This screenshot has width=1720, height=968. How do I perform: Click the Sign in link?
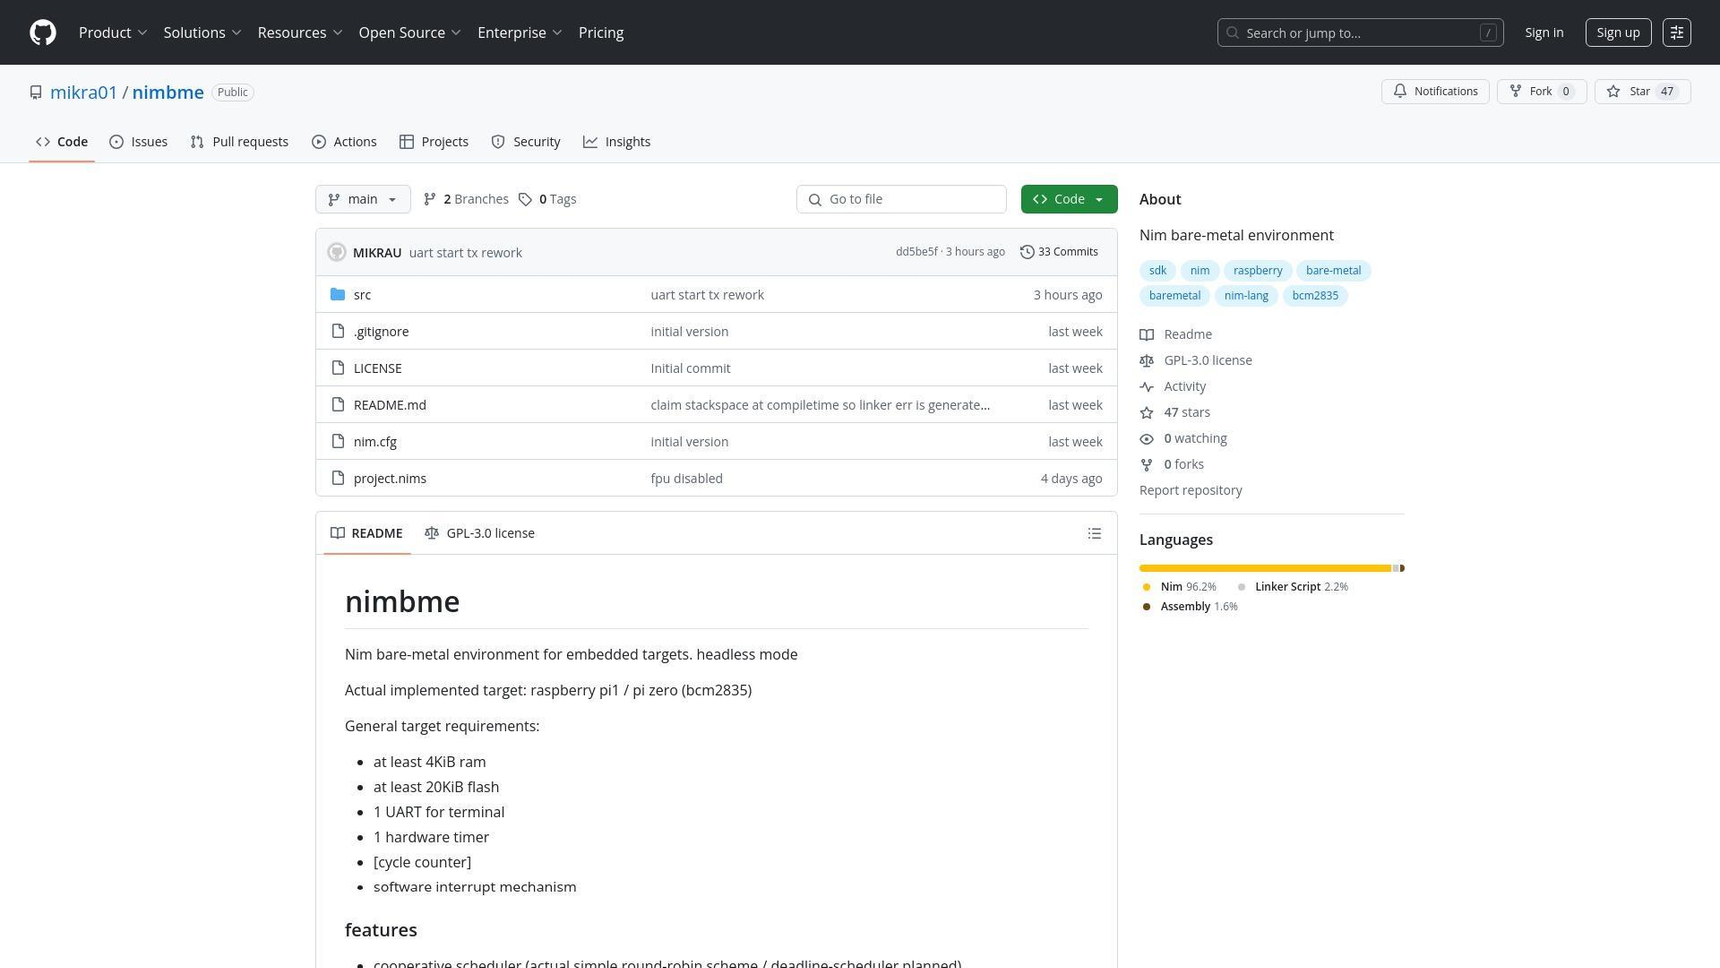click(x=1544, y=32)
